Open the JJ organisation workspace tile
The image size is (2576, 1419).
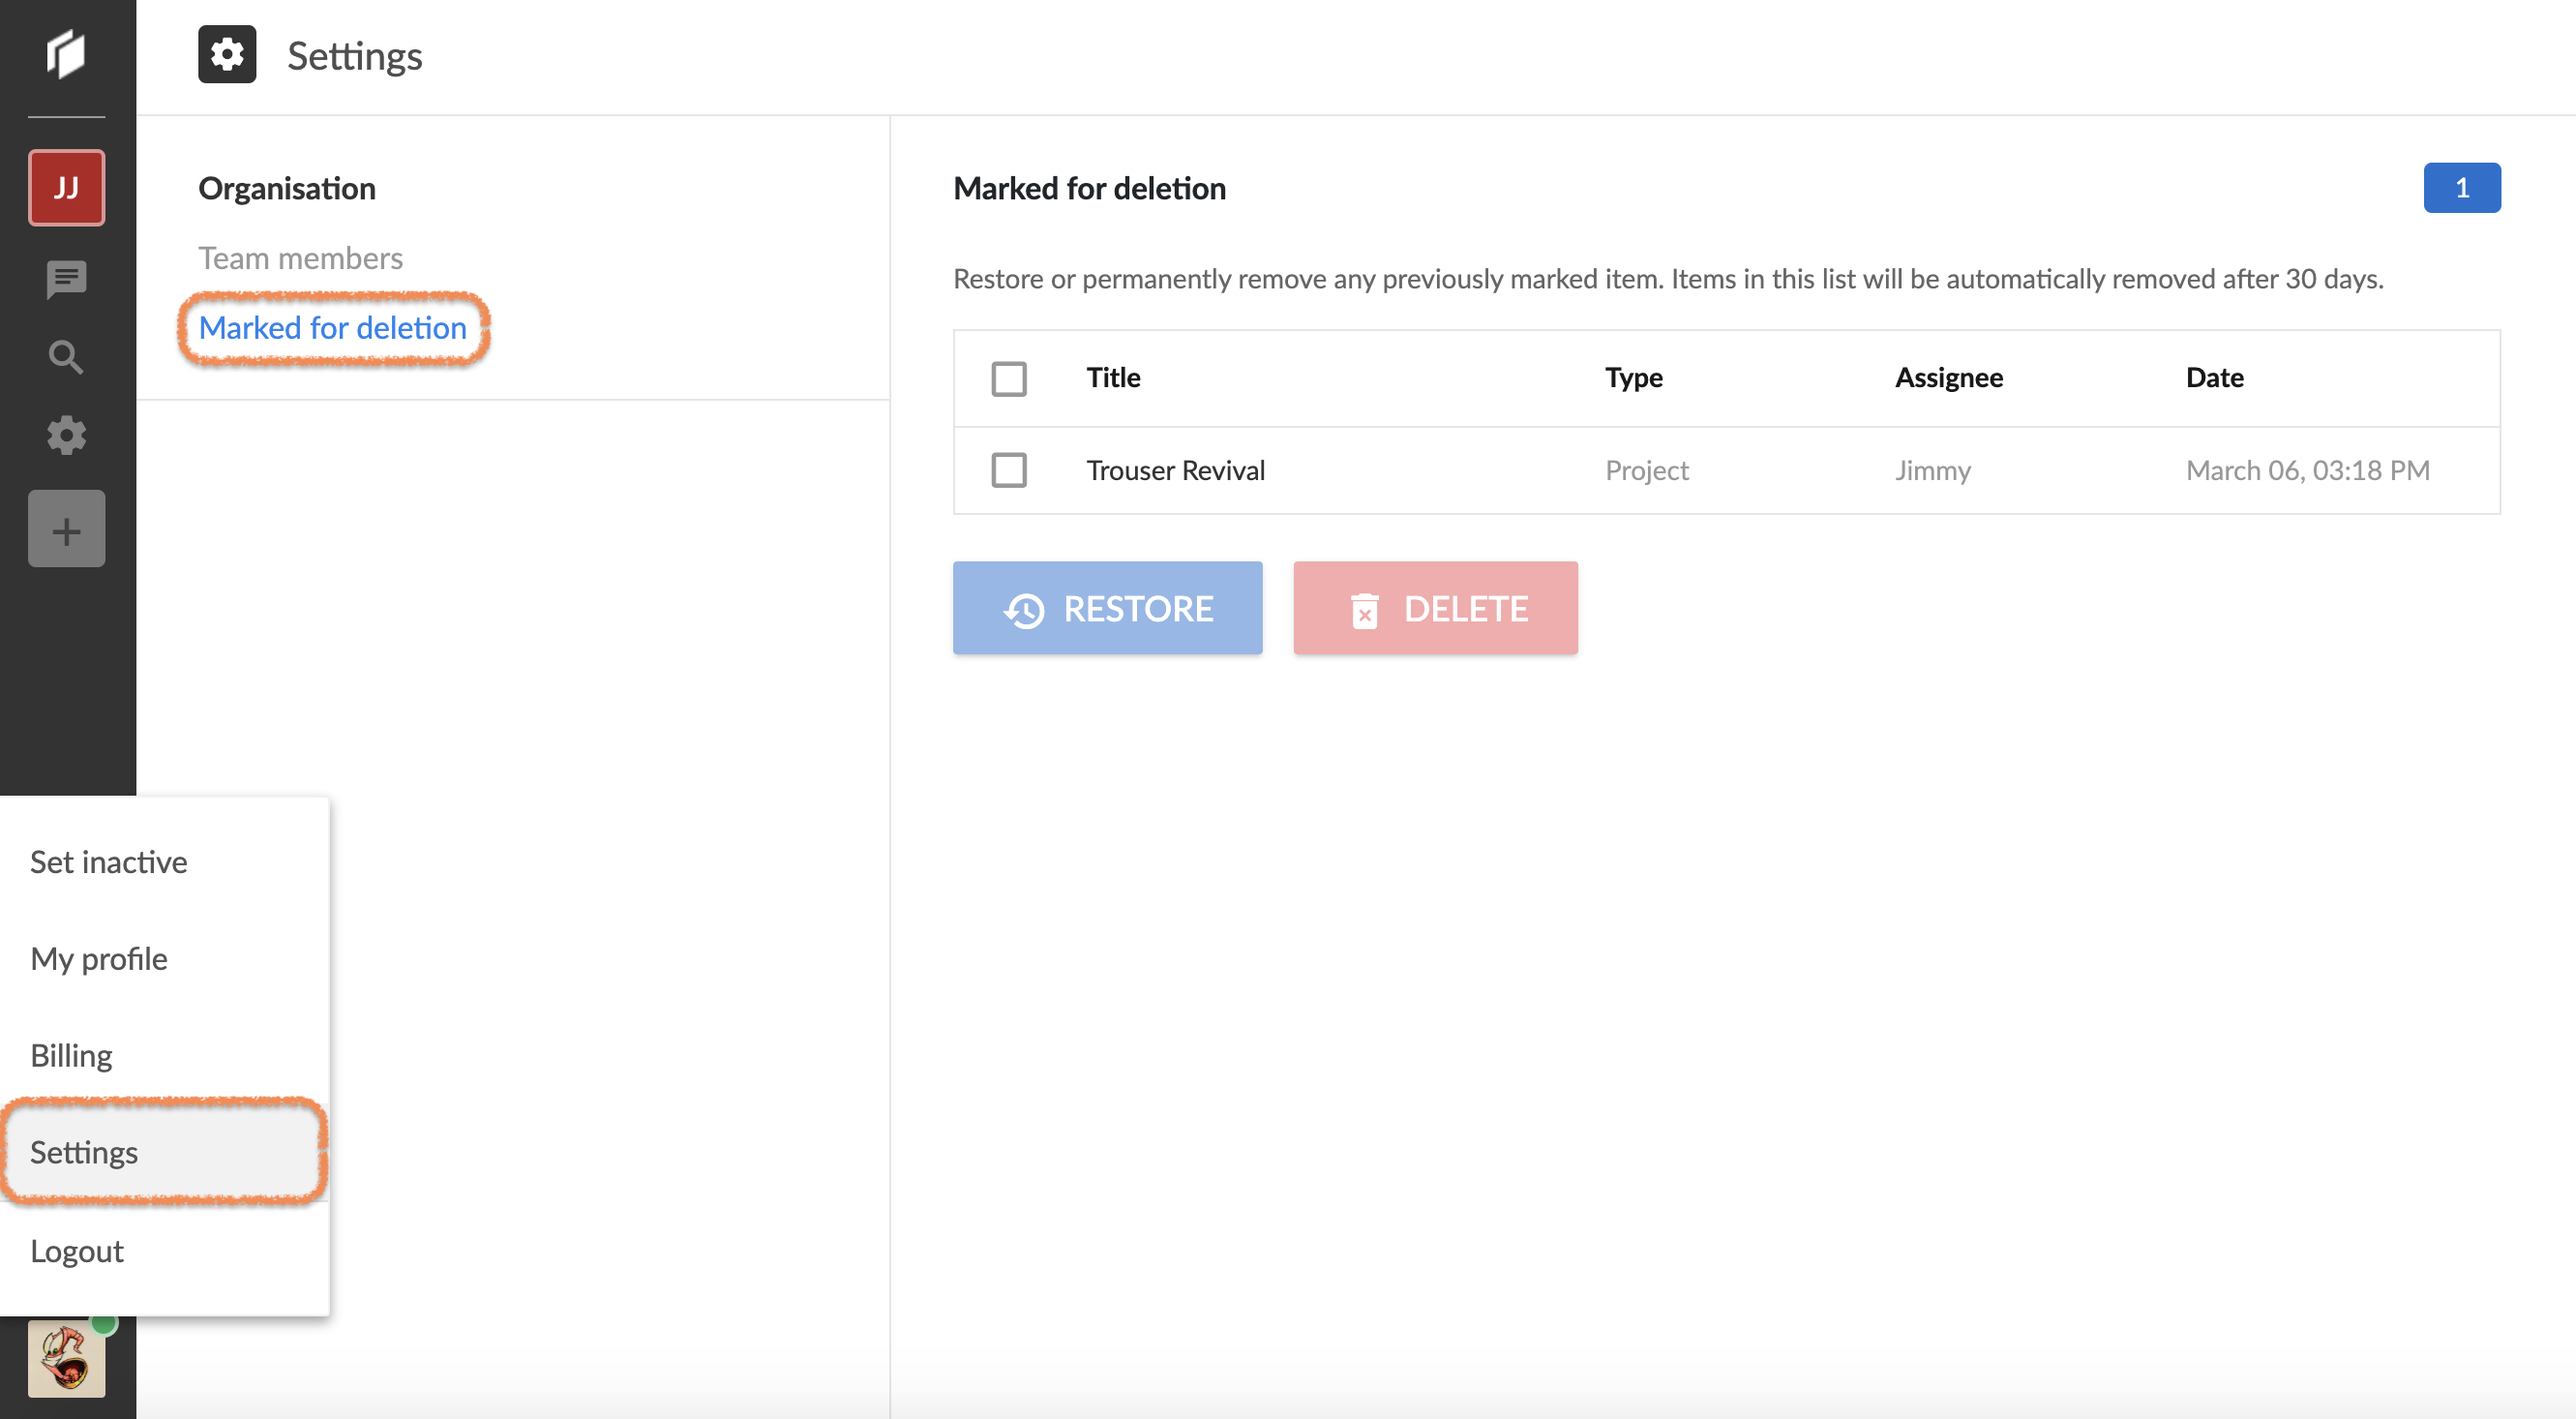pos(66,188)
